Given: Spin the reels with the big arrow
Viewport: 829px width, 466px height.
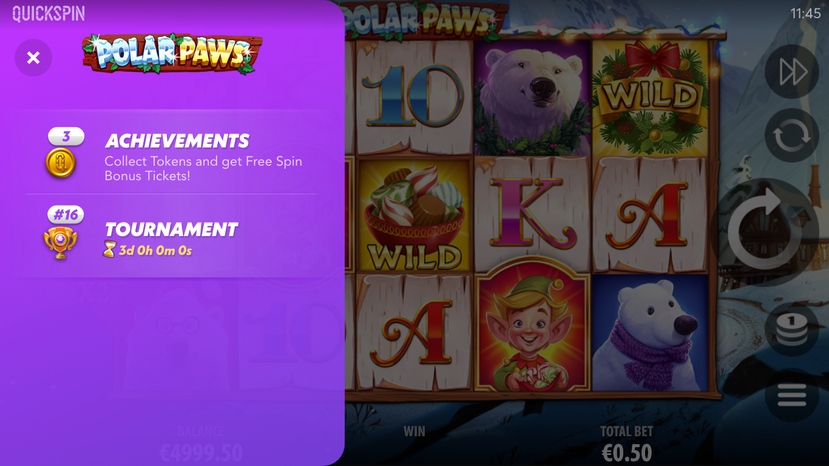Looking at the screenshot, I should click(765, 232).
